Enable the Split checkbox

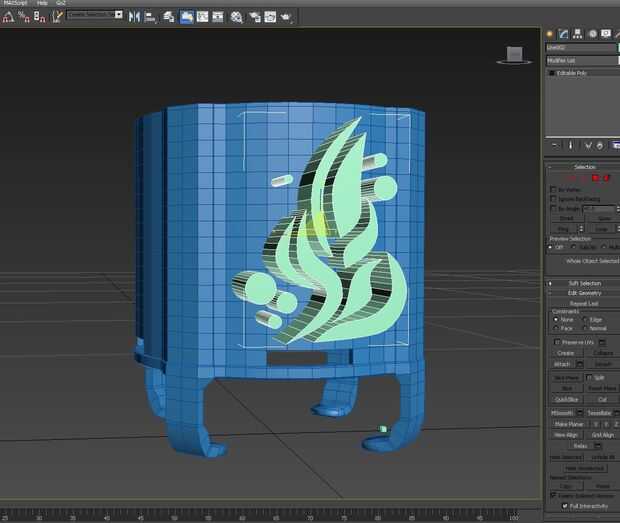(x=589, y=378)
